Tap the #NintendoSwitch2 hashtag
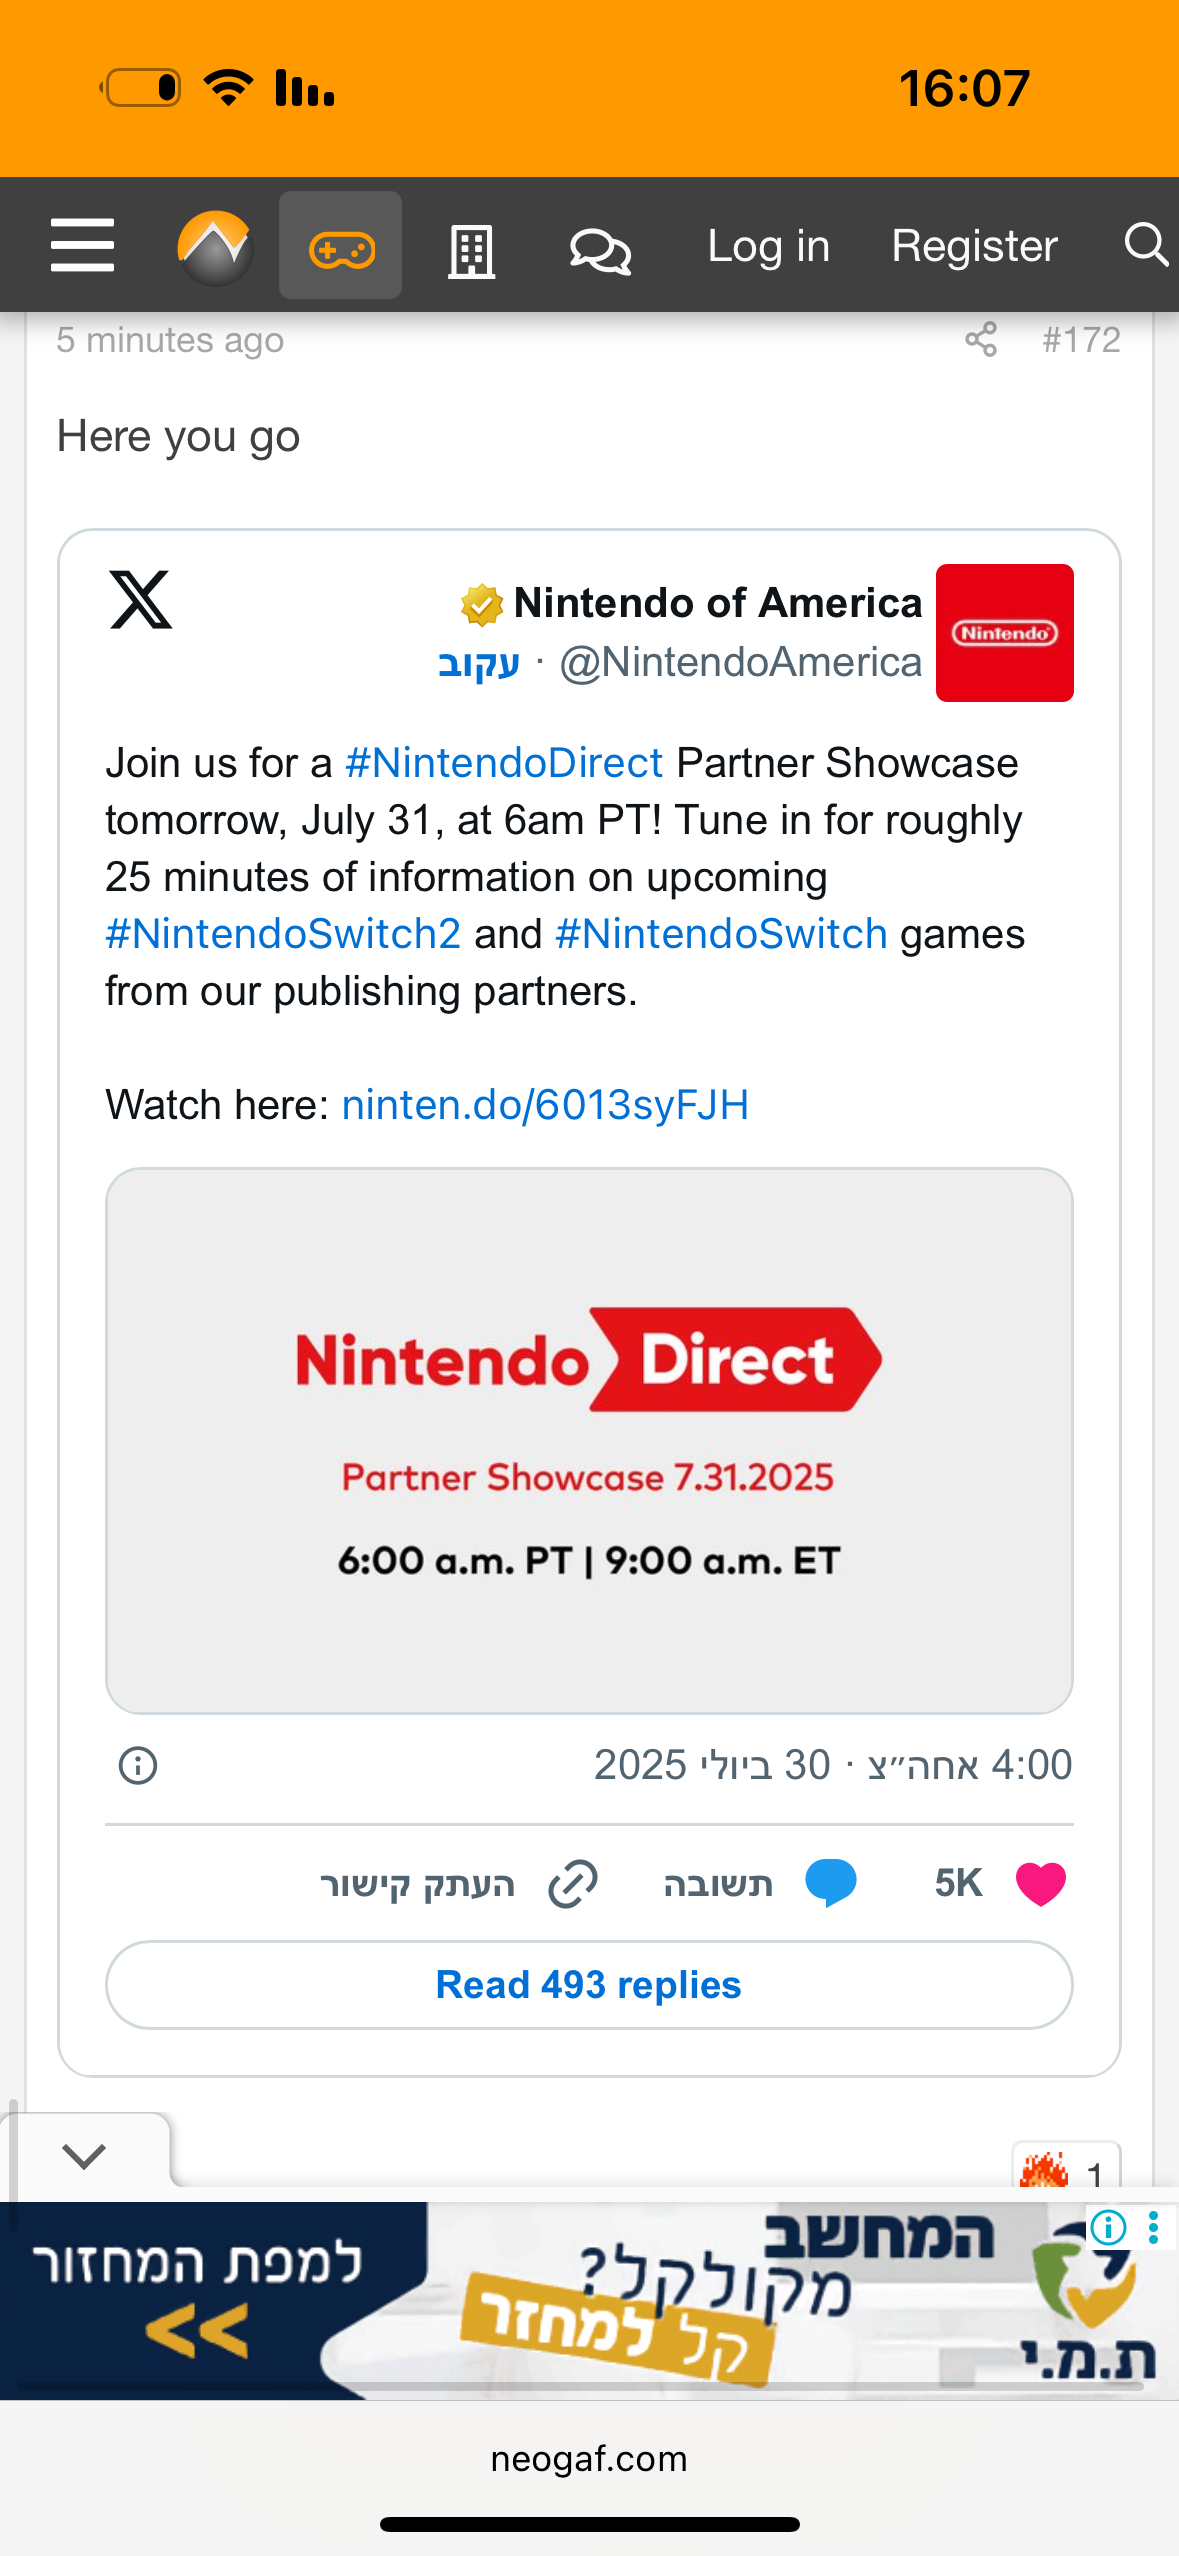This screenshot has height=2556, width=1179. coord(283,934)
